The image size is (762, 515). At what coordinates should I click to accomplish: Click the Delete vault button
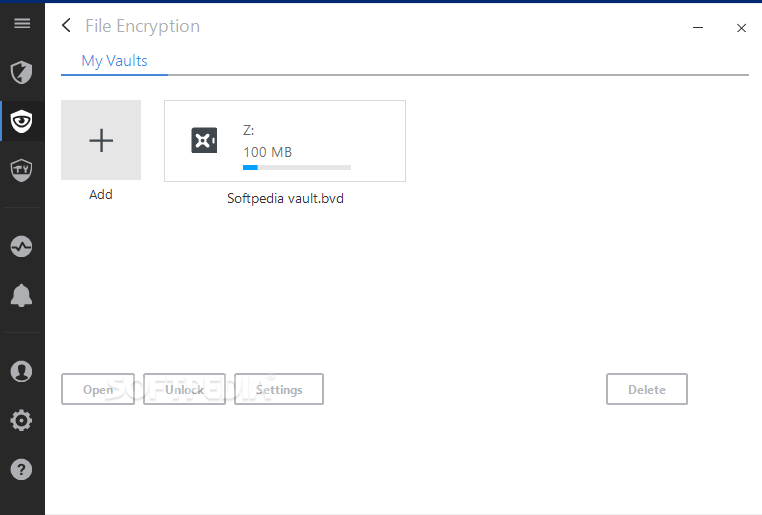pos(647,389)
